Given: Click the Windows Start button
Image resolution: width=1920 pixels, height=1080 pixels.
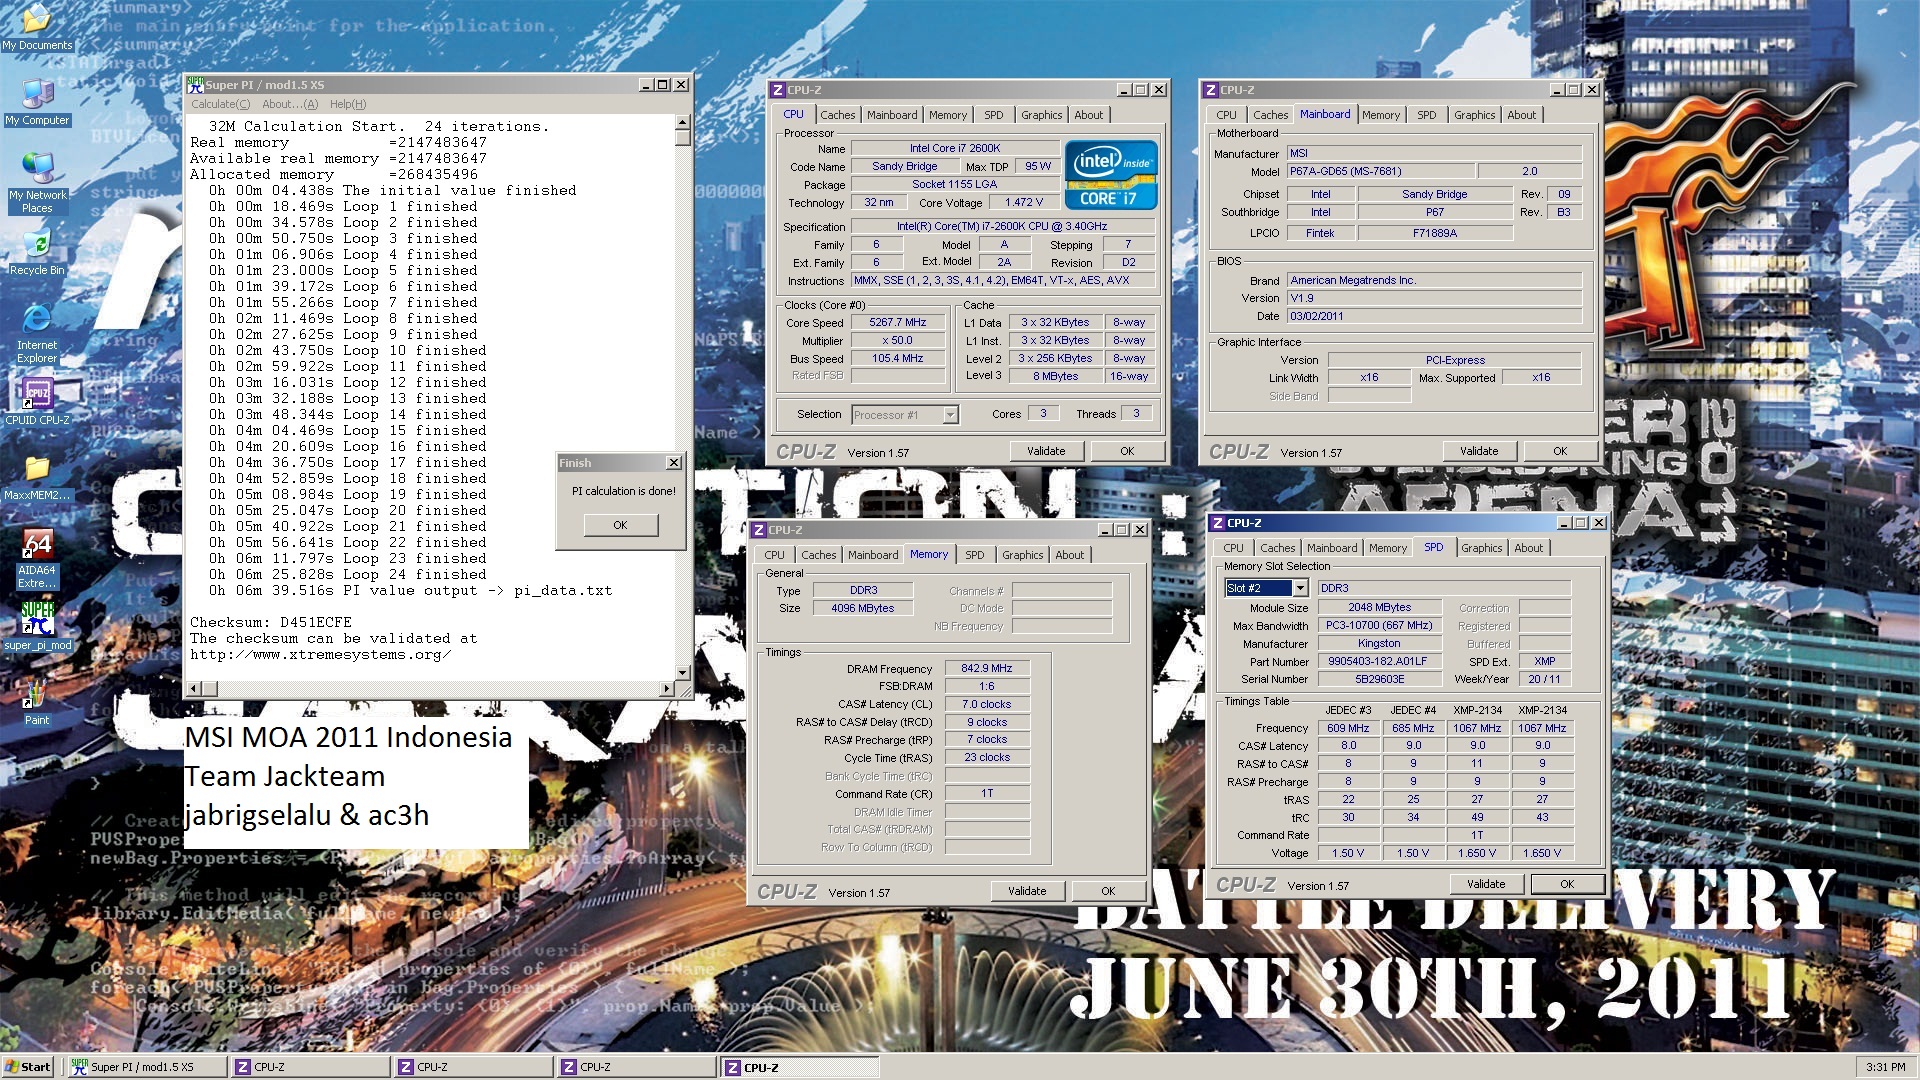Looking at the screenshot, I should (x=28, y=1067).
